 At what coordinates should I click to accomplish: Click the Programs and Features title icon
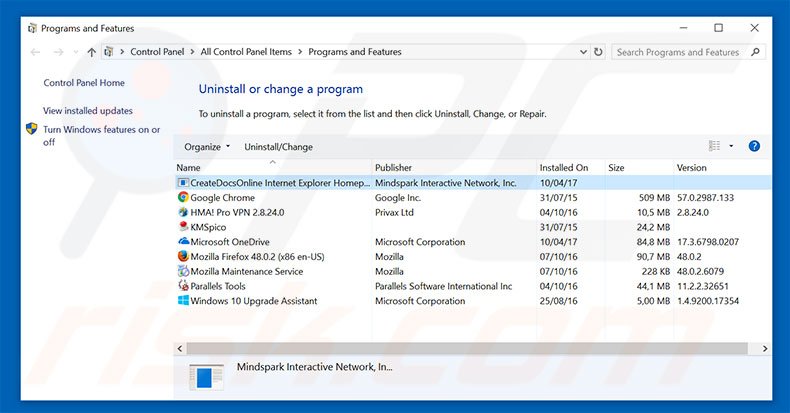click(x=32, y=28)
